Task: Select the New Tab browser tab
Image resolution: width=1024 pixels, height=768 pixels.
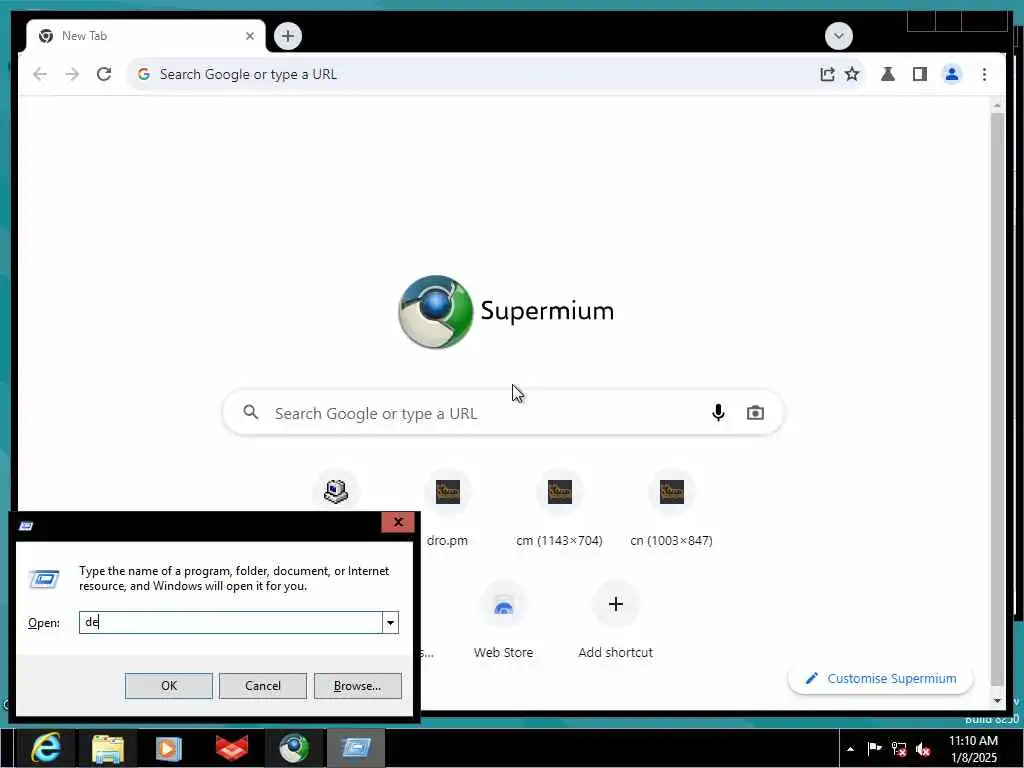Action: coord(146,36)
